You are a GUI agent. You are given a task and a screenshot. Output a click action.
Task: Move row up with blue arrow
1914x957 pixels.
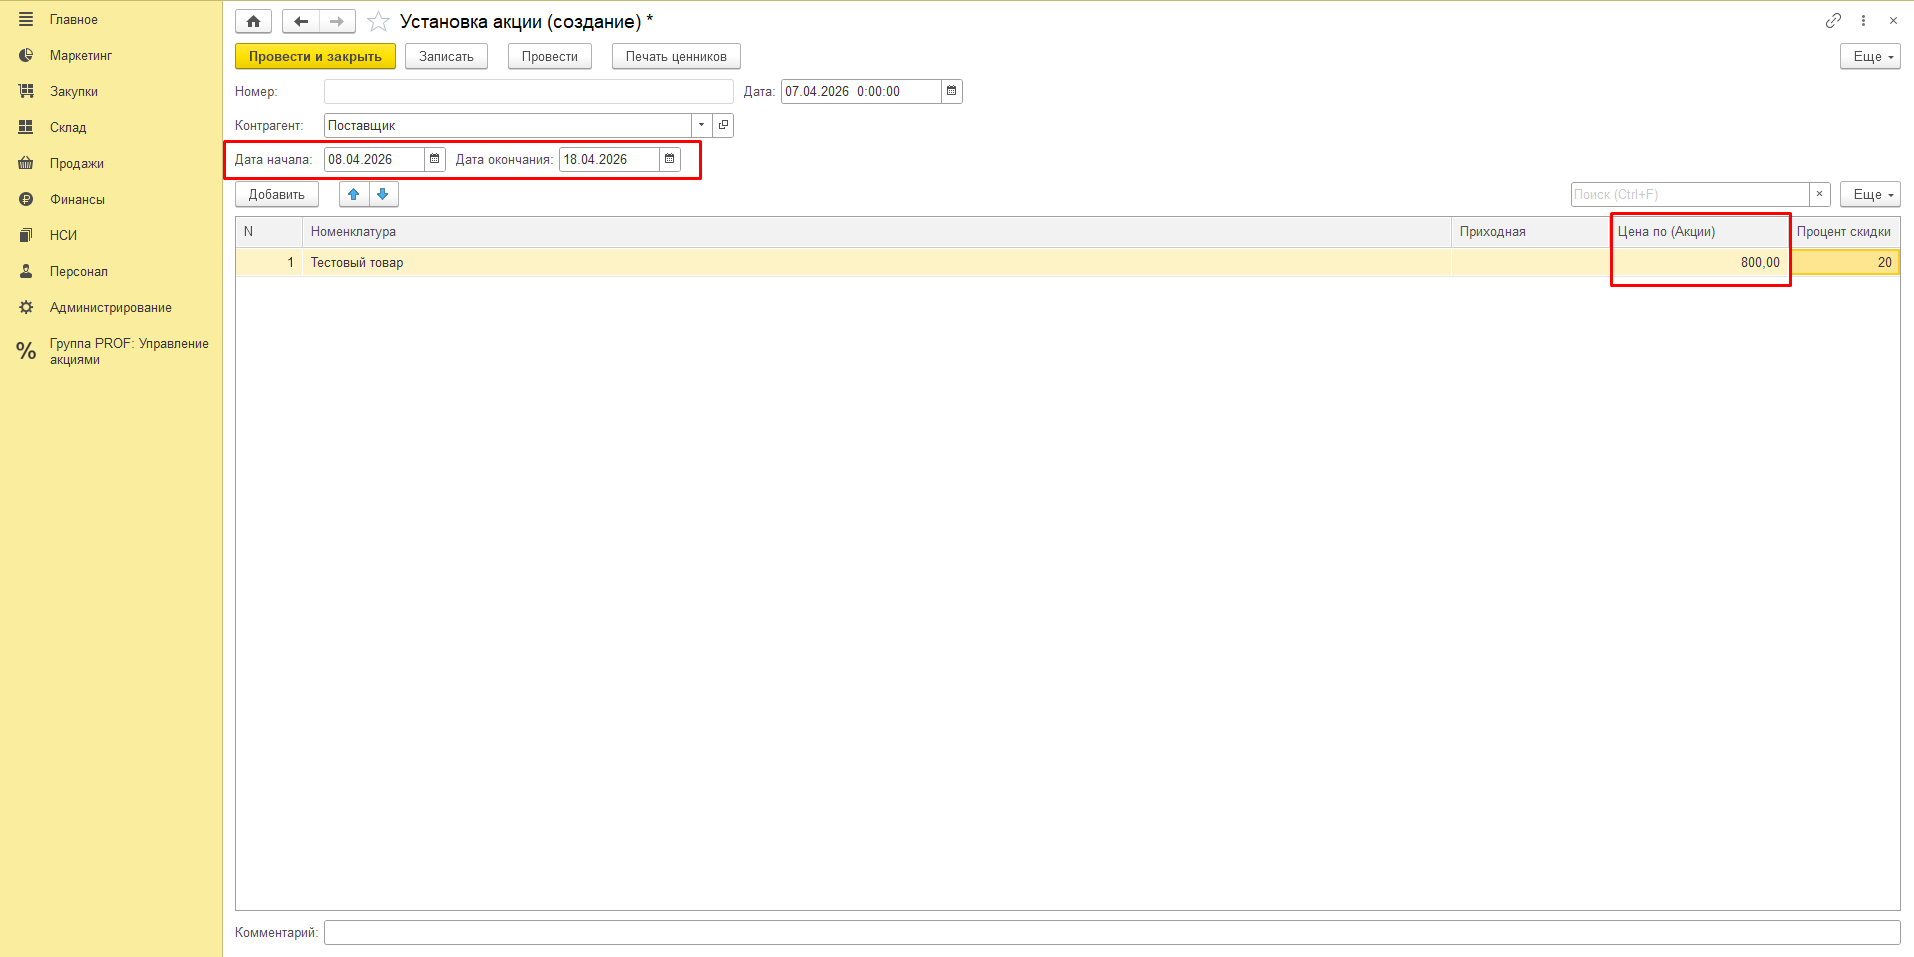click(x=354, y=194)
